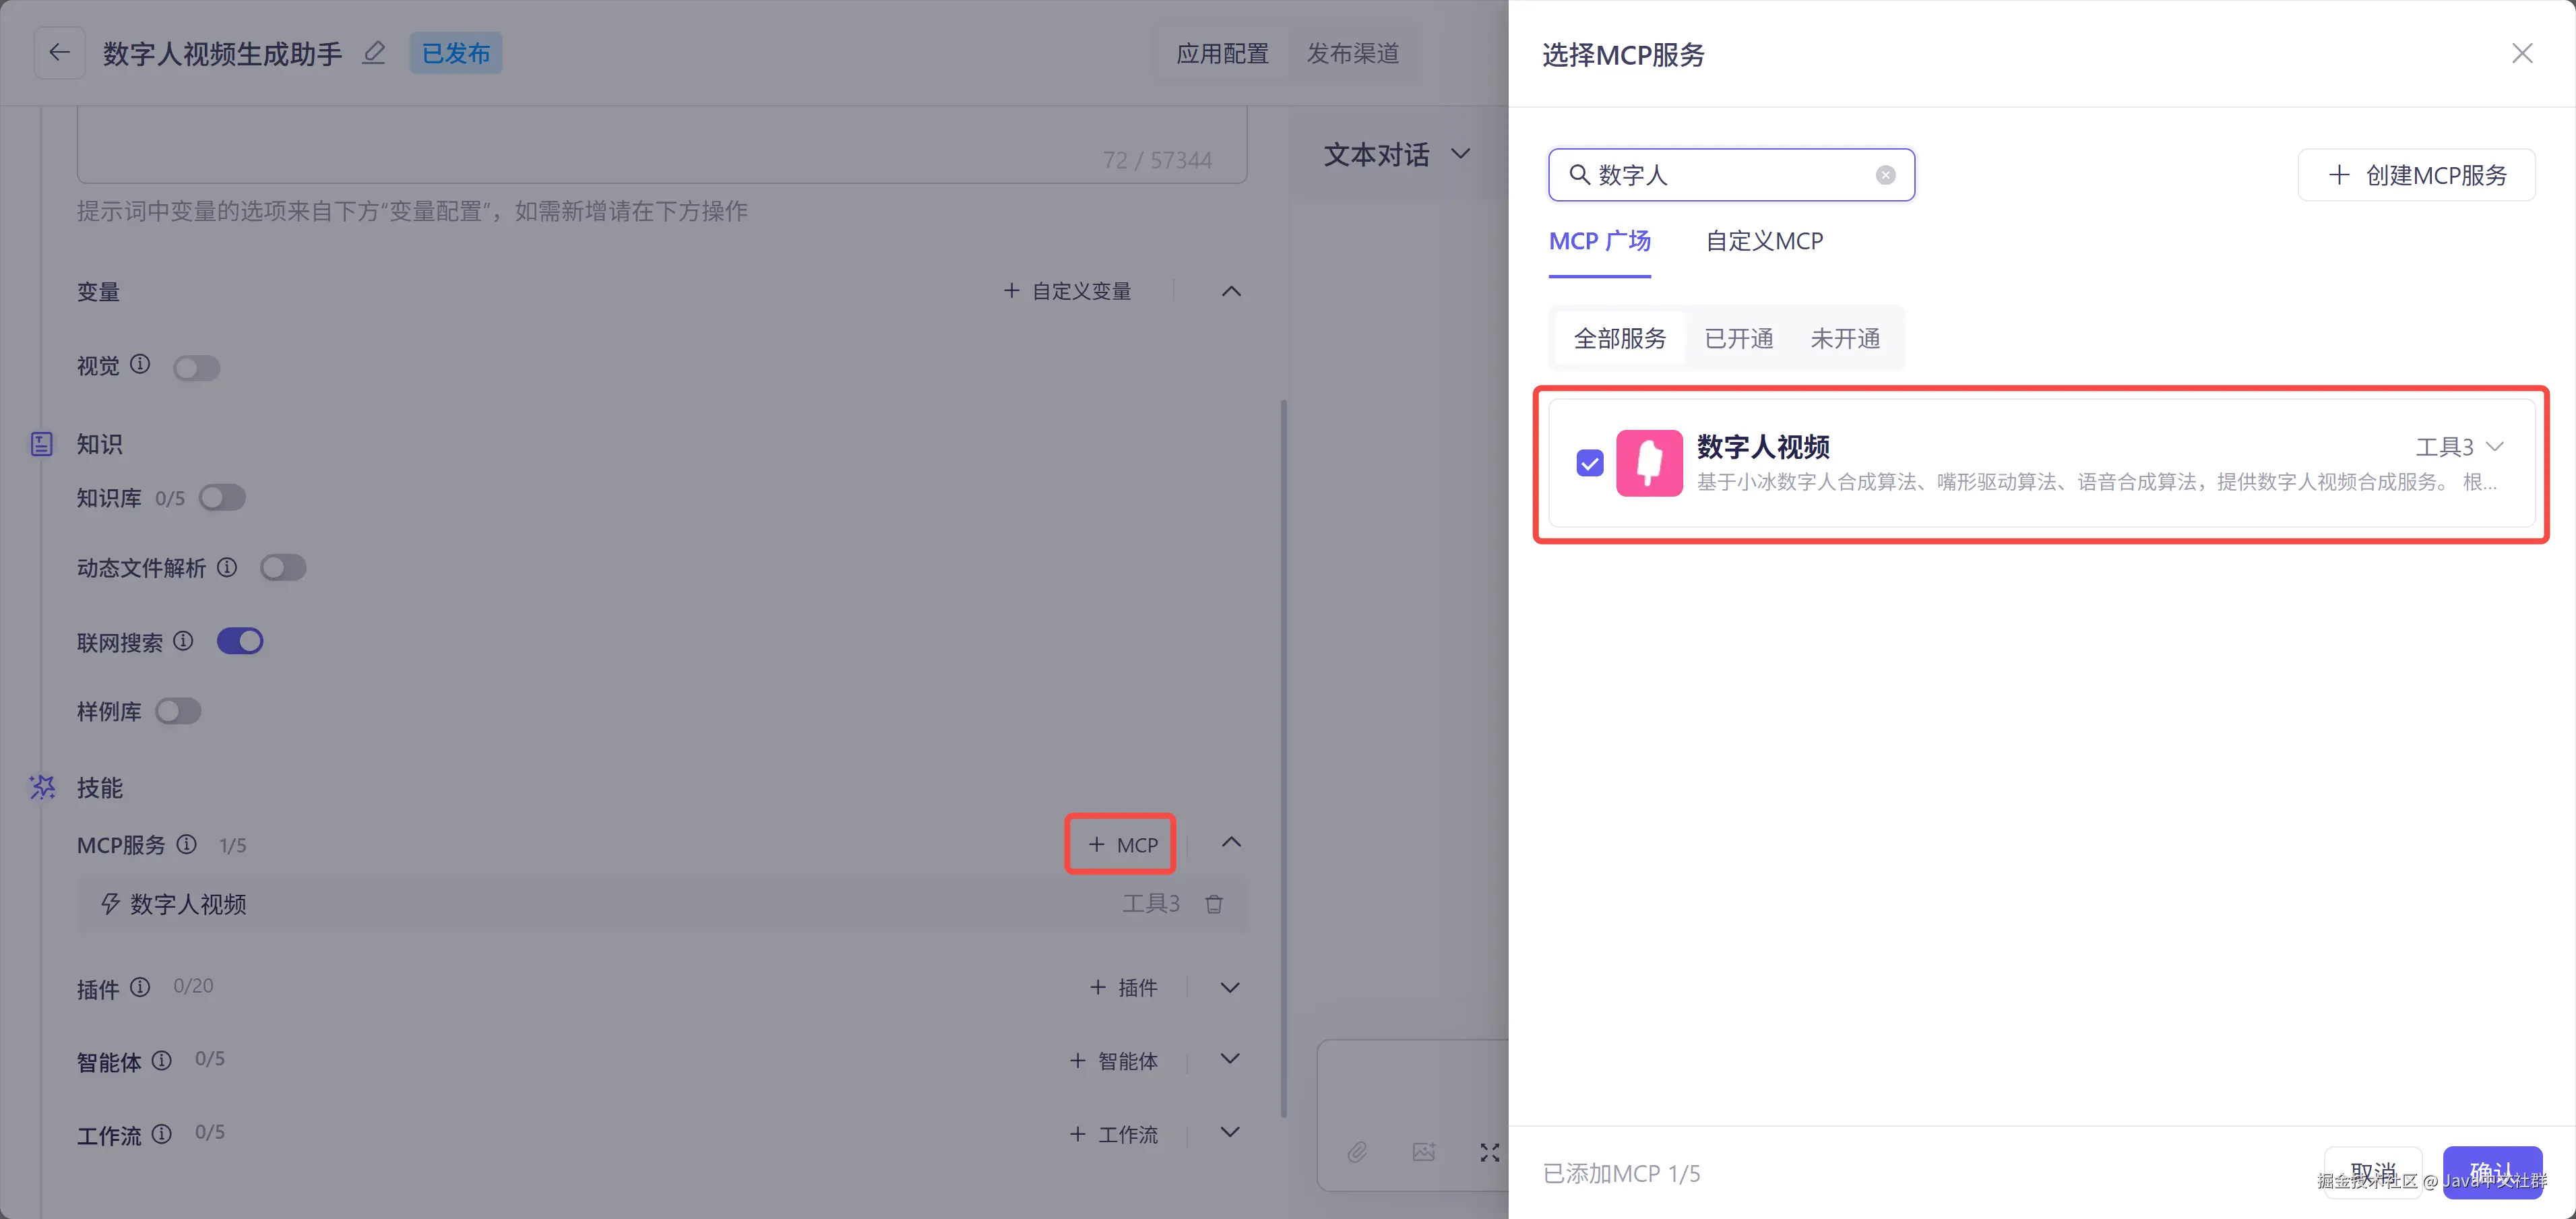Expand the 插件 section chevron
2576x1219 pixels.
(1230, 987)
